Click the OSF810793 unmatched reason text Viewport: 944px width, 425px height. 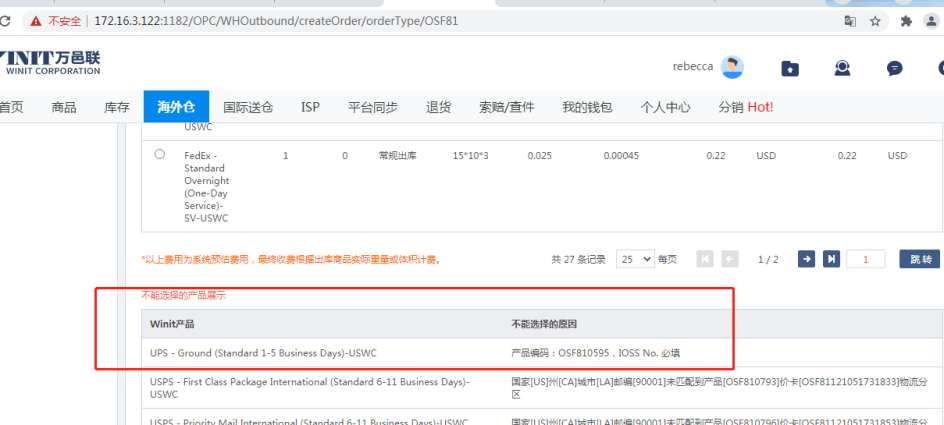719,388
